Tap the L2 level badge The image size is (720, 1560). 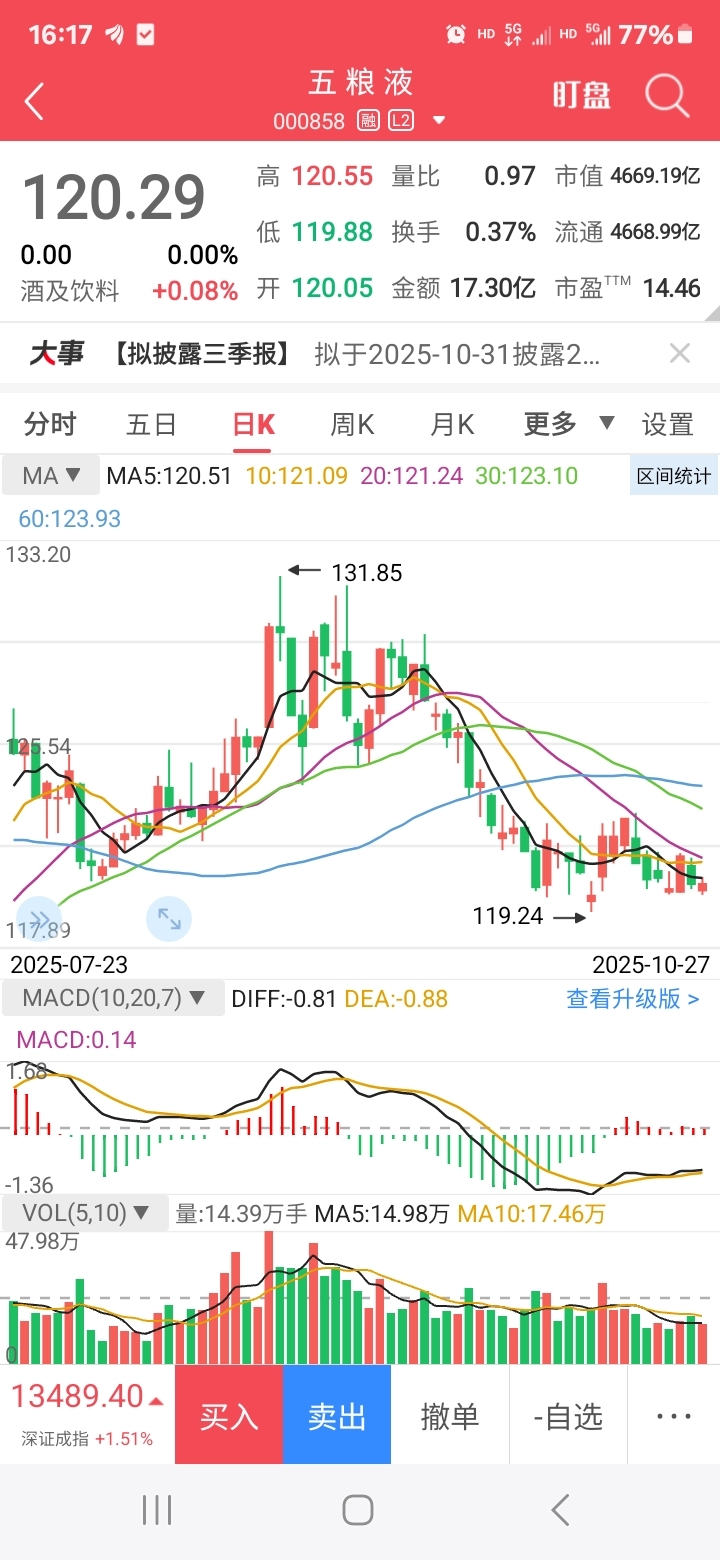coord(400,121)
